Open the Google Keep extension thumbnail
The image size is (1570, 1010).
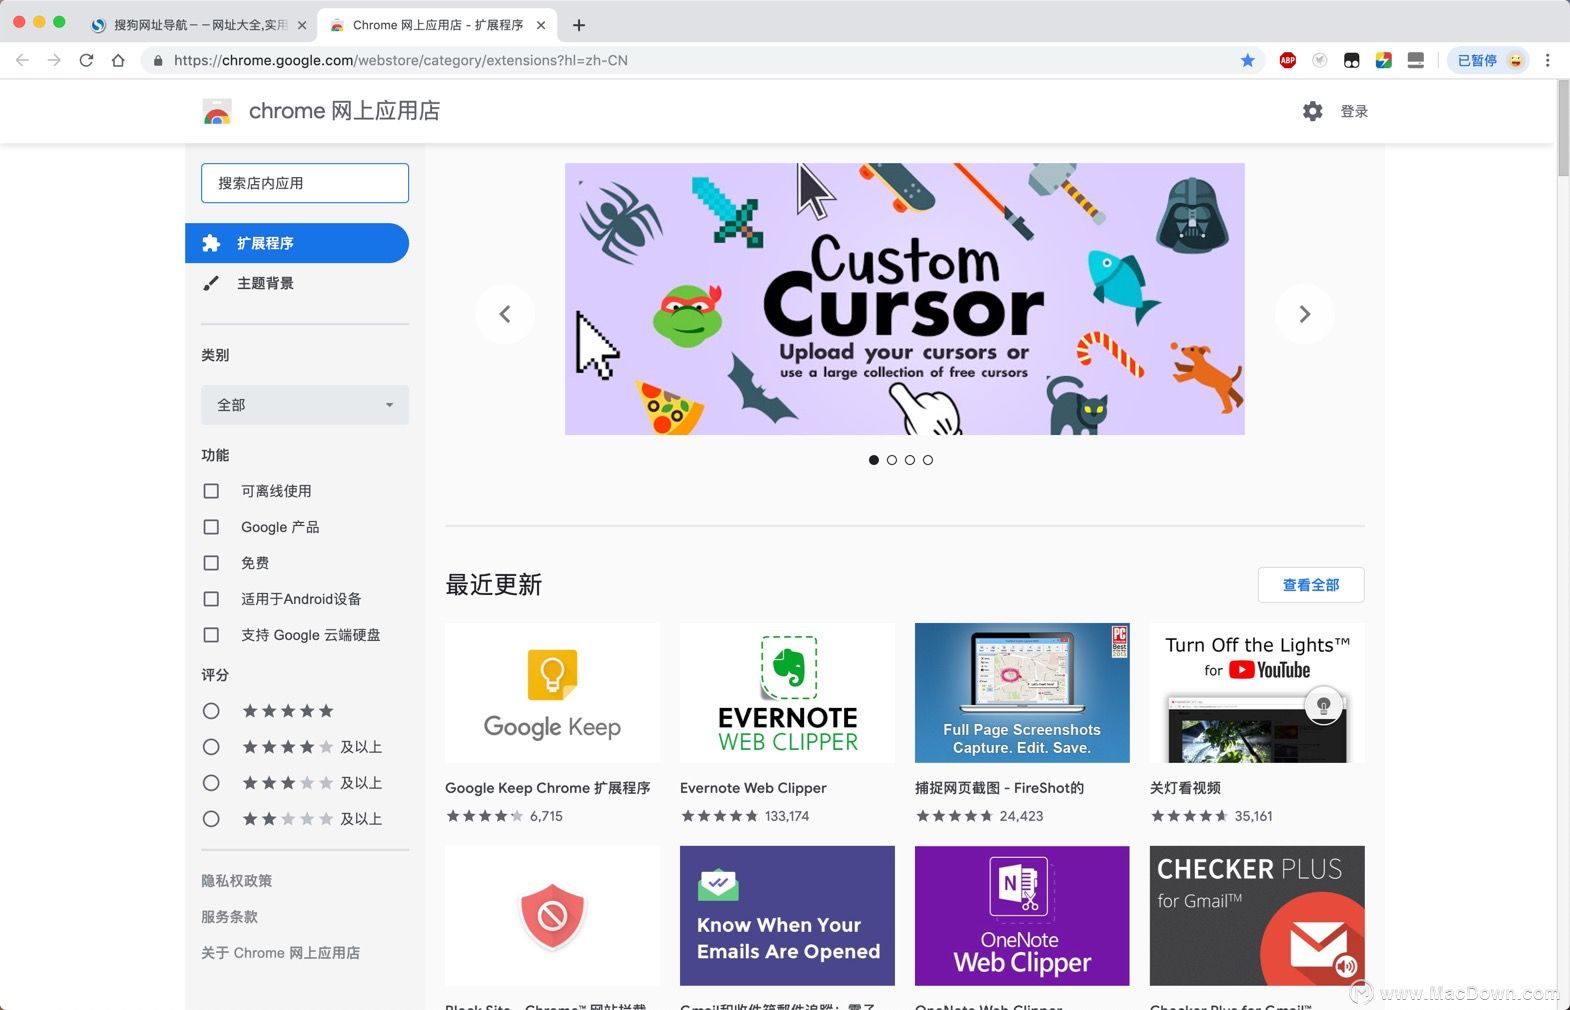coord(552,693)
